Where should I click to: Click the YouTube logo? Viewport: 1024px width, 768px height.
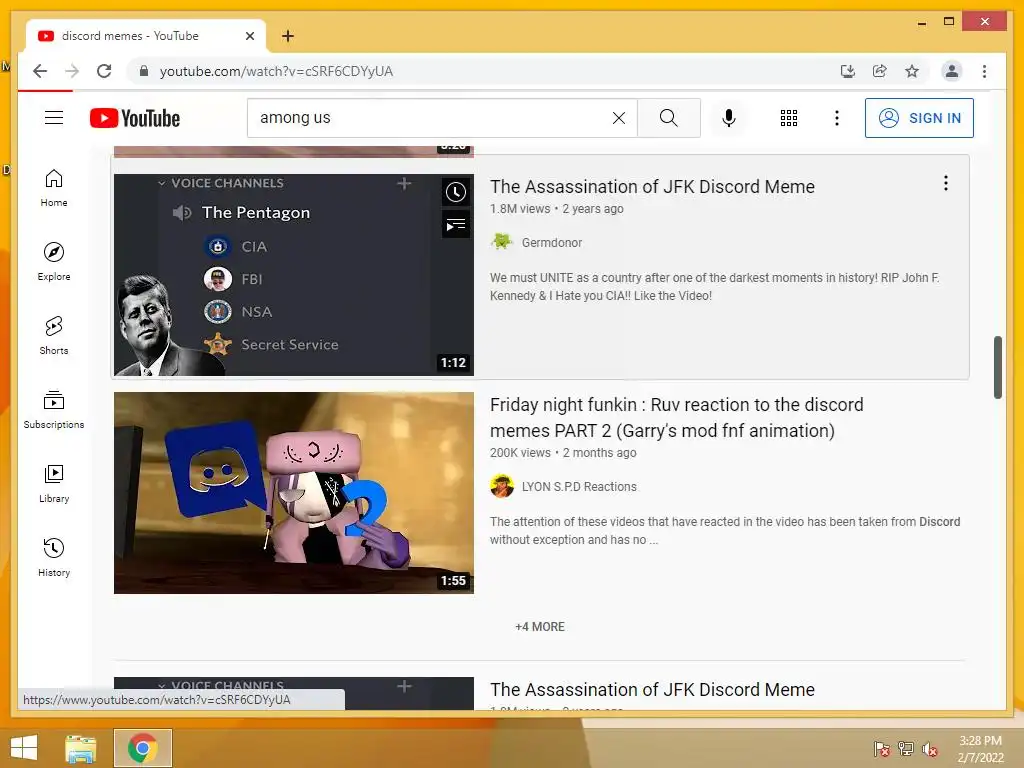[135, 118]
